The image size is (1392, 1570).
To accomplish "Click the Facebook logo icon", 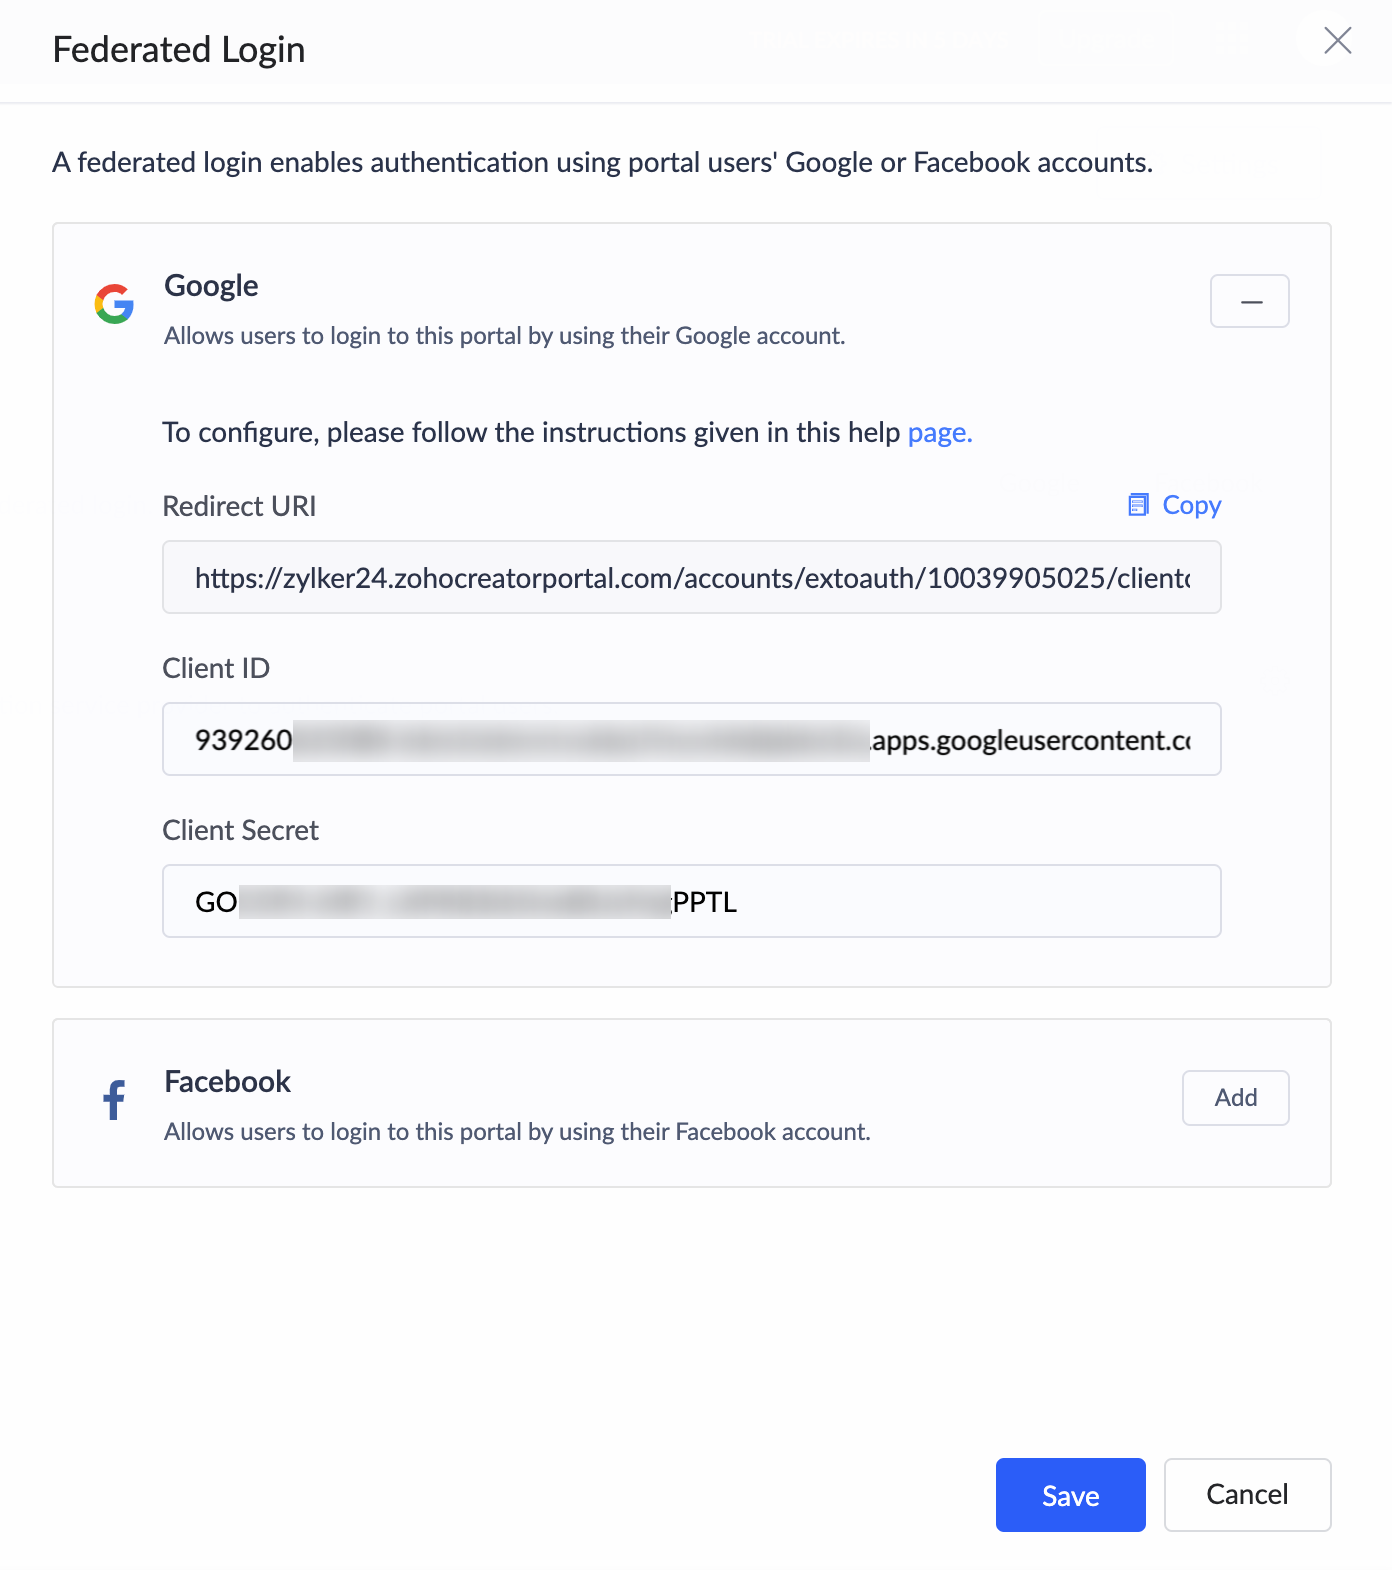I will pos(115,1100).
